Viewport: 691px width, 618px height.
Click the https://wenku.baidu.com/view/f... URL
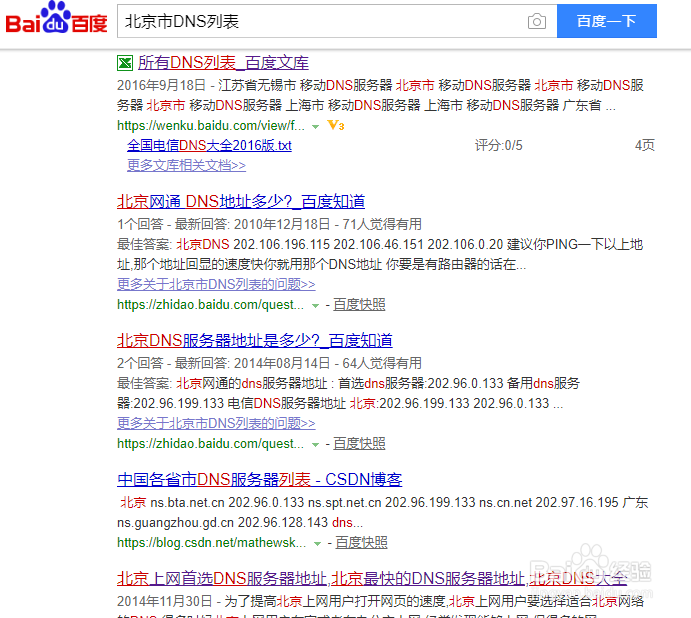click(211, 126)
